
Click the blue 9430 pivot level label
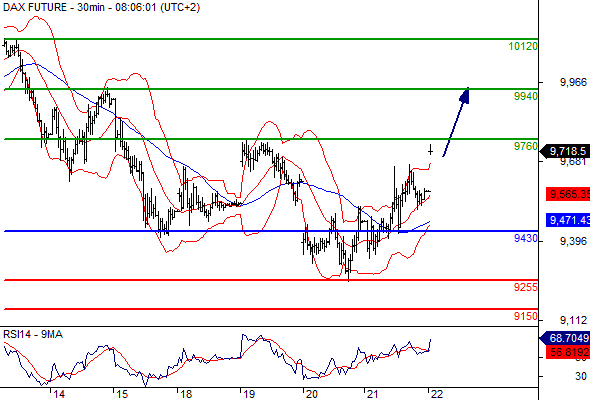[526, 238]
